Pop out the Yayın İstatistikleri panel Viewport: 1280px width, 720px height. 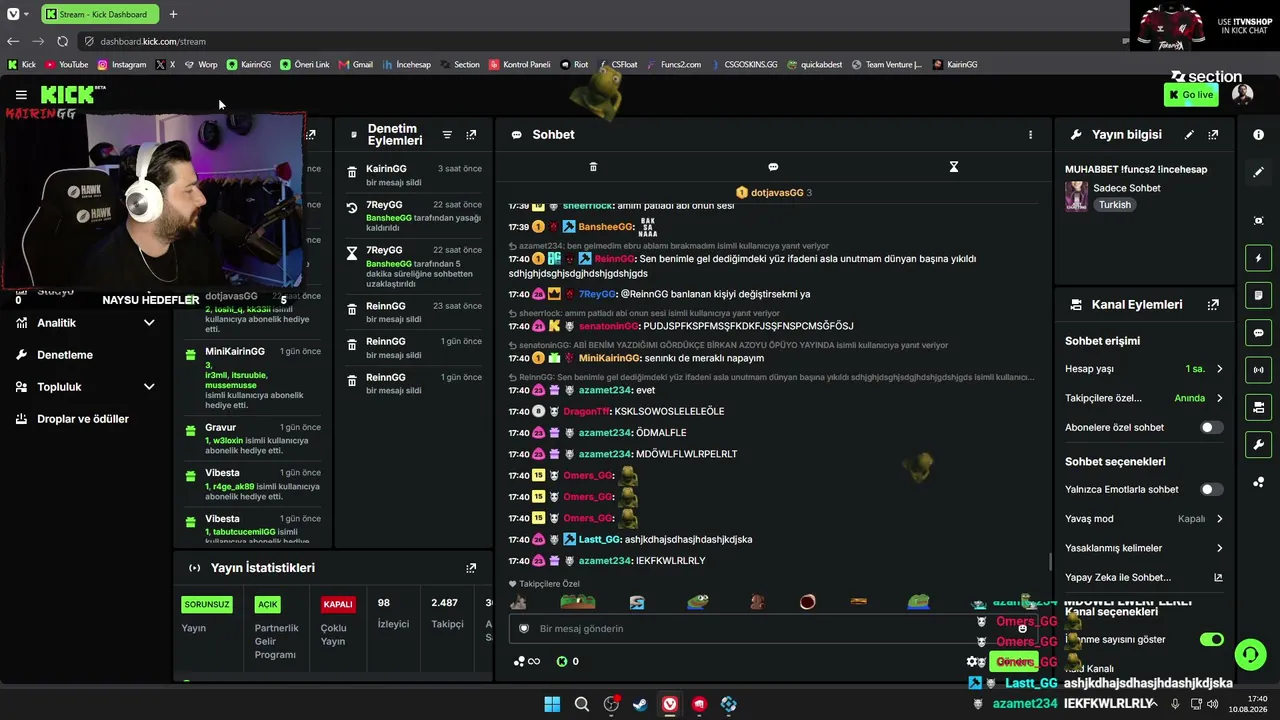coord(471,568)
